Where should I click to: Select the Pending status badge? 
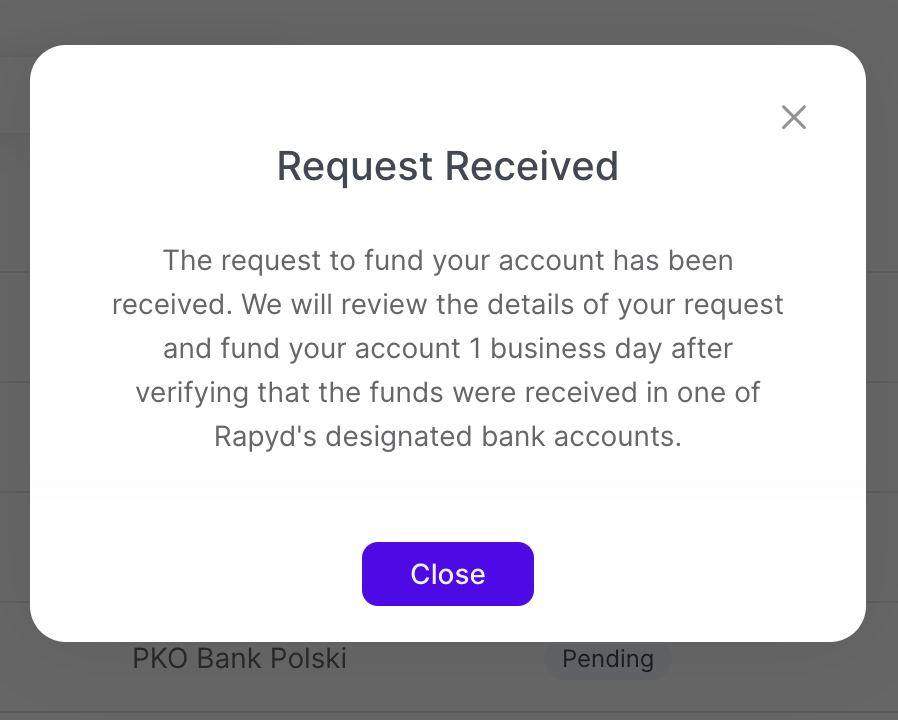(x=607, y=659)
